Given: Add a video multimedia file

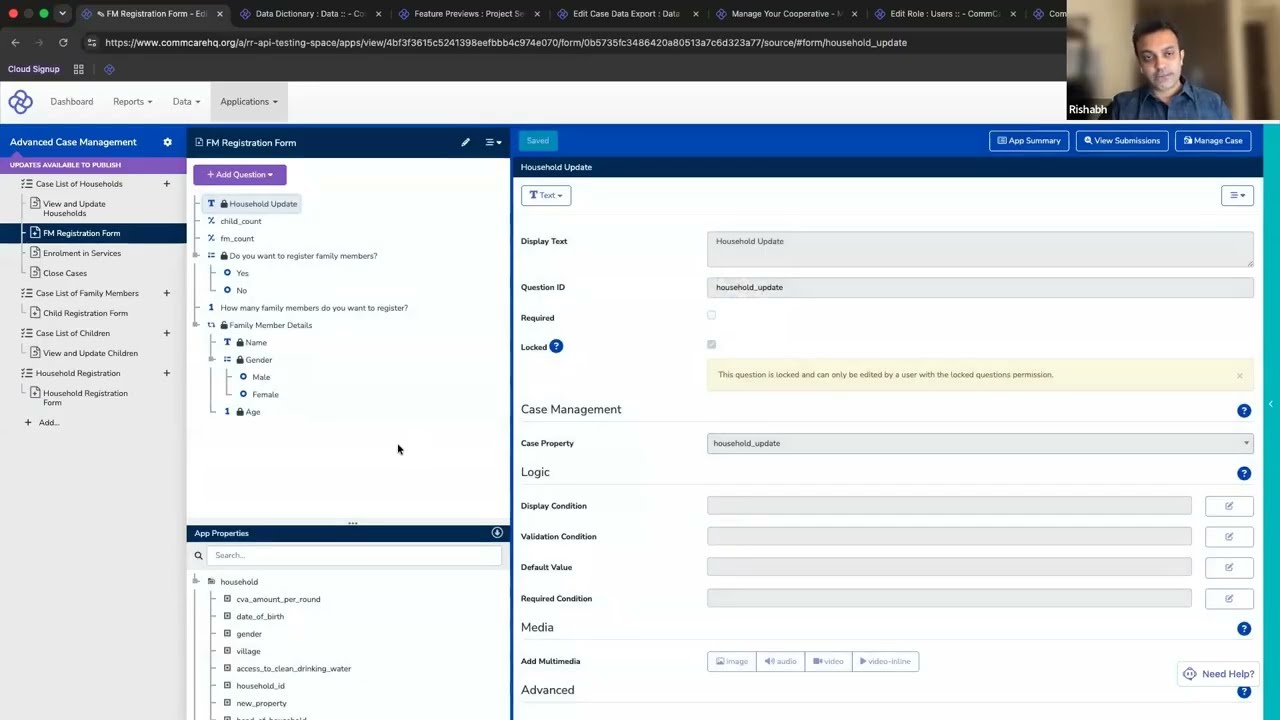Looking at the screenshot, I should tap(828, 661).
